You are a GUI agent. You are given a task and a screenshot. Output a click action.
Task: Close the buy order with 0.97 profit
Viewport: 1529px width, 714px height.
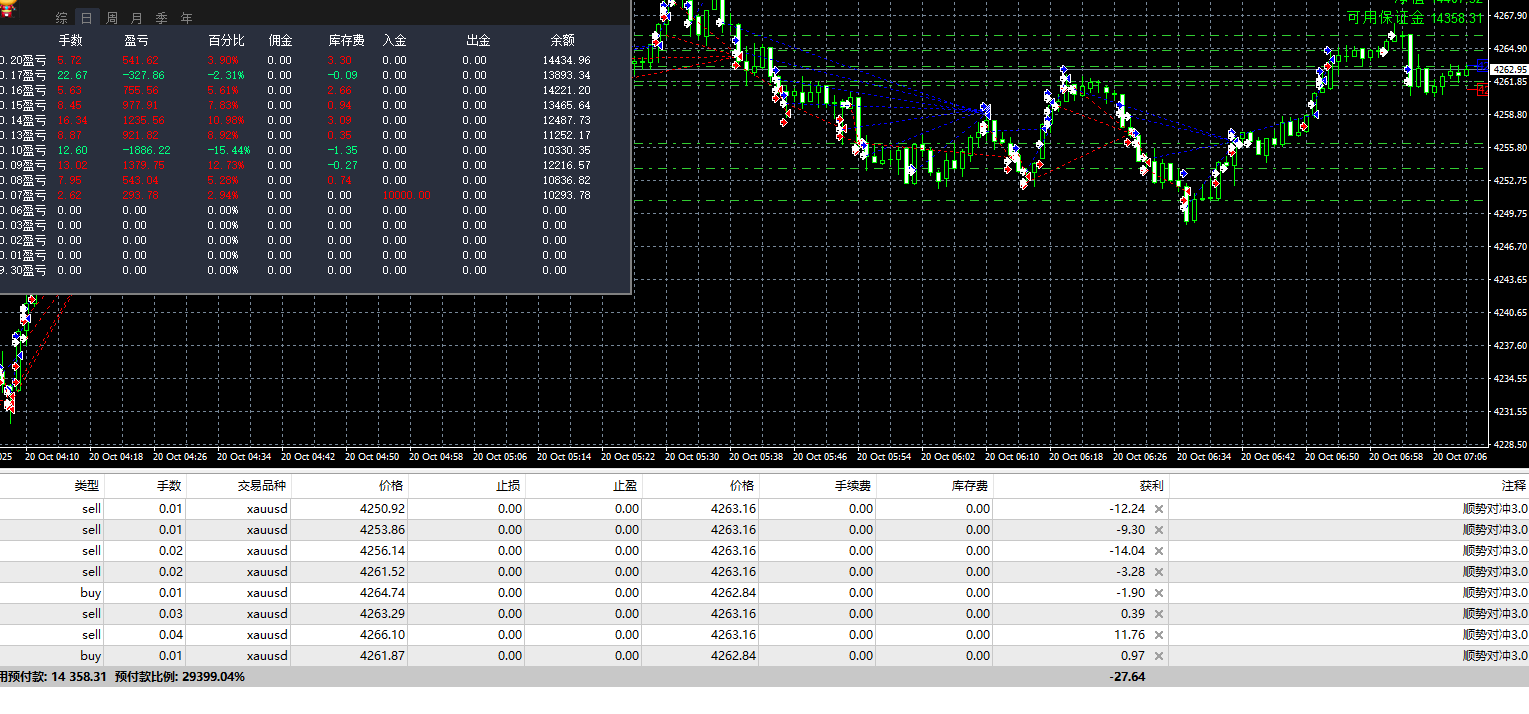[1159, 656]
